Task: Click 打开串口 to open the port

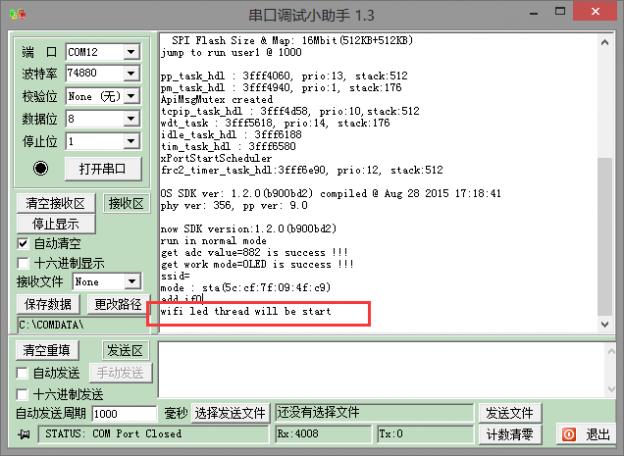Action: (103, 169)
